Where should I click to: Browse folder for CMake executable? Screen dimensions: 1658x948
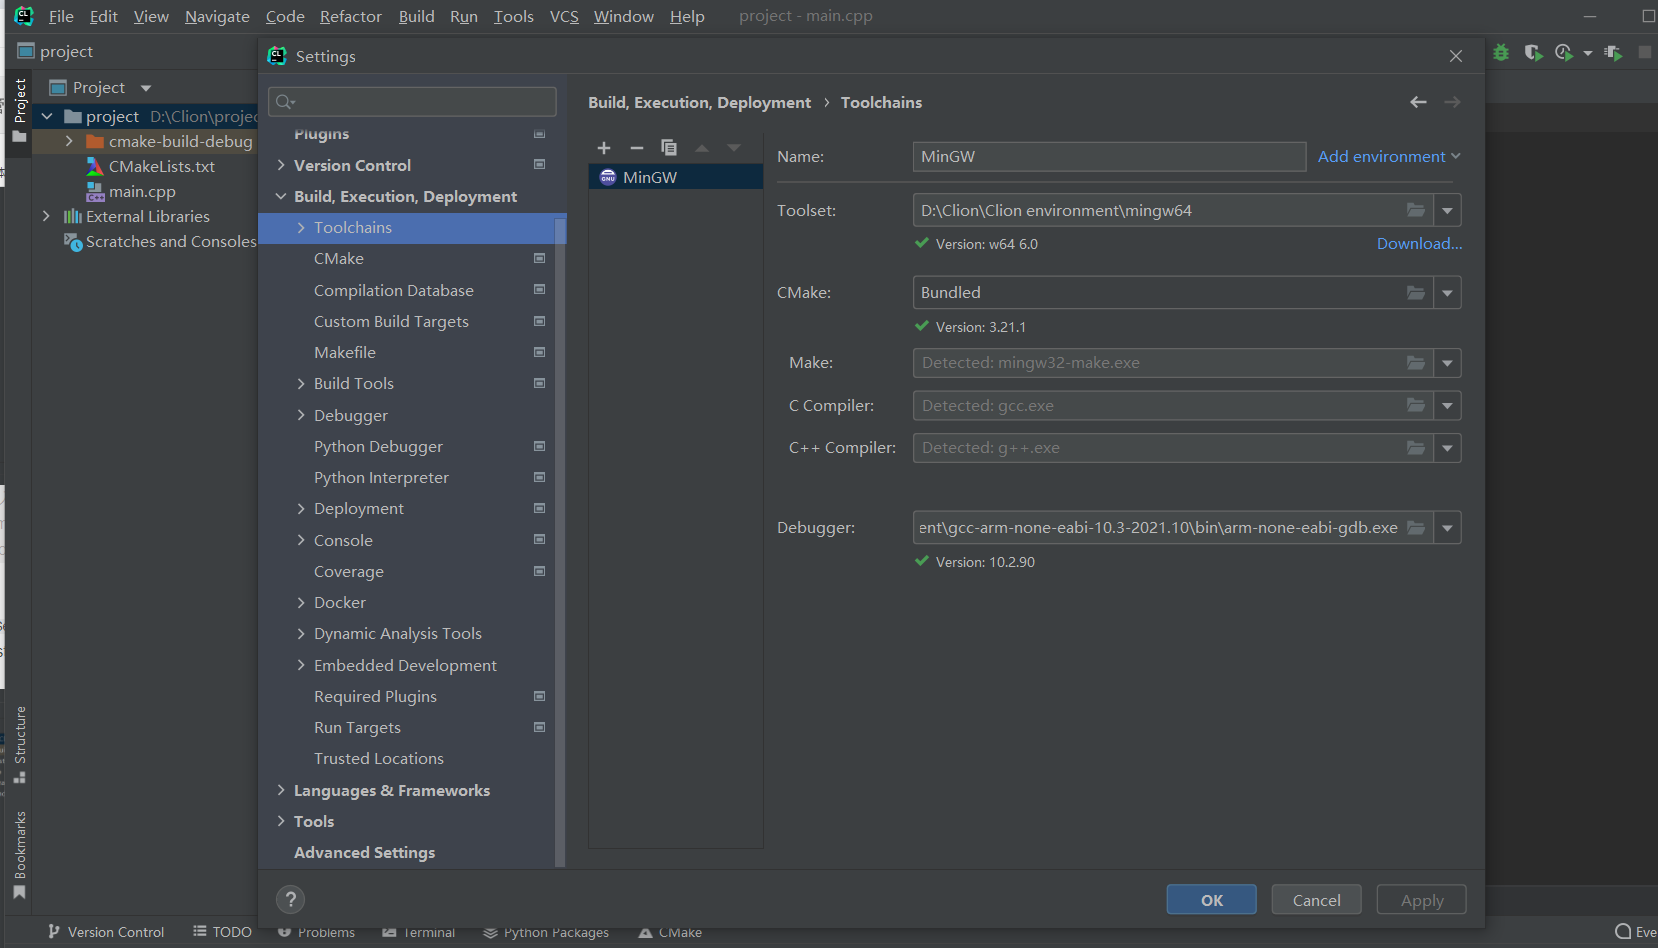point(1416,293)
